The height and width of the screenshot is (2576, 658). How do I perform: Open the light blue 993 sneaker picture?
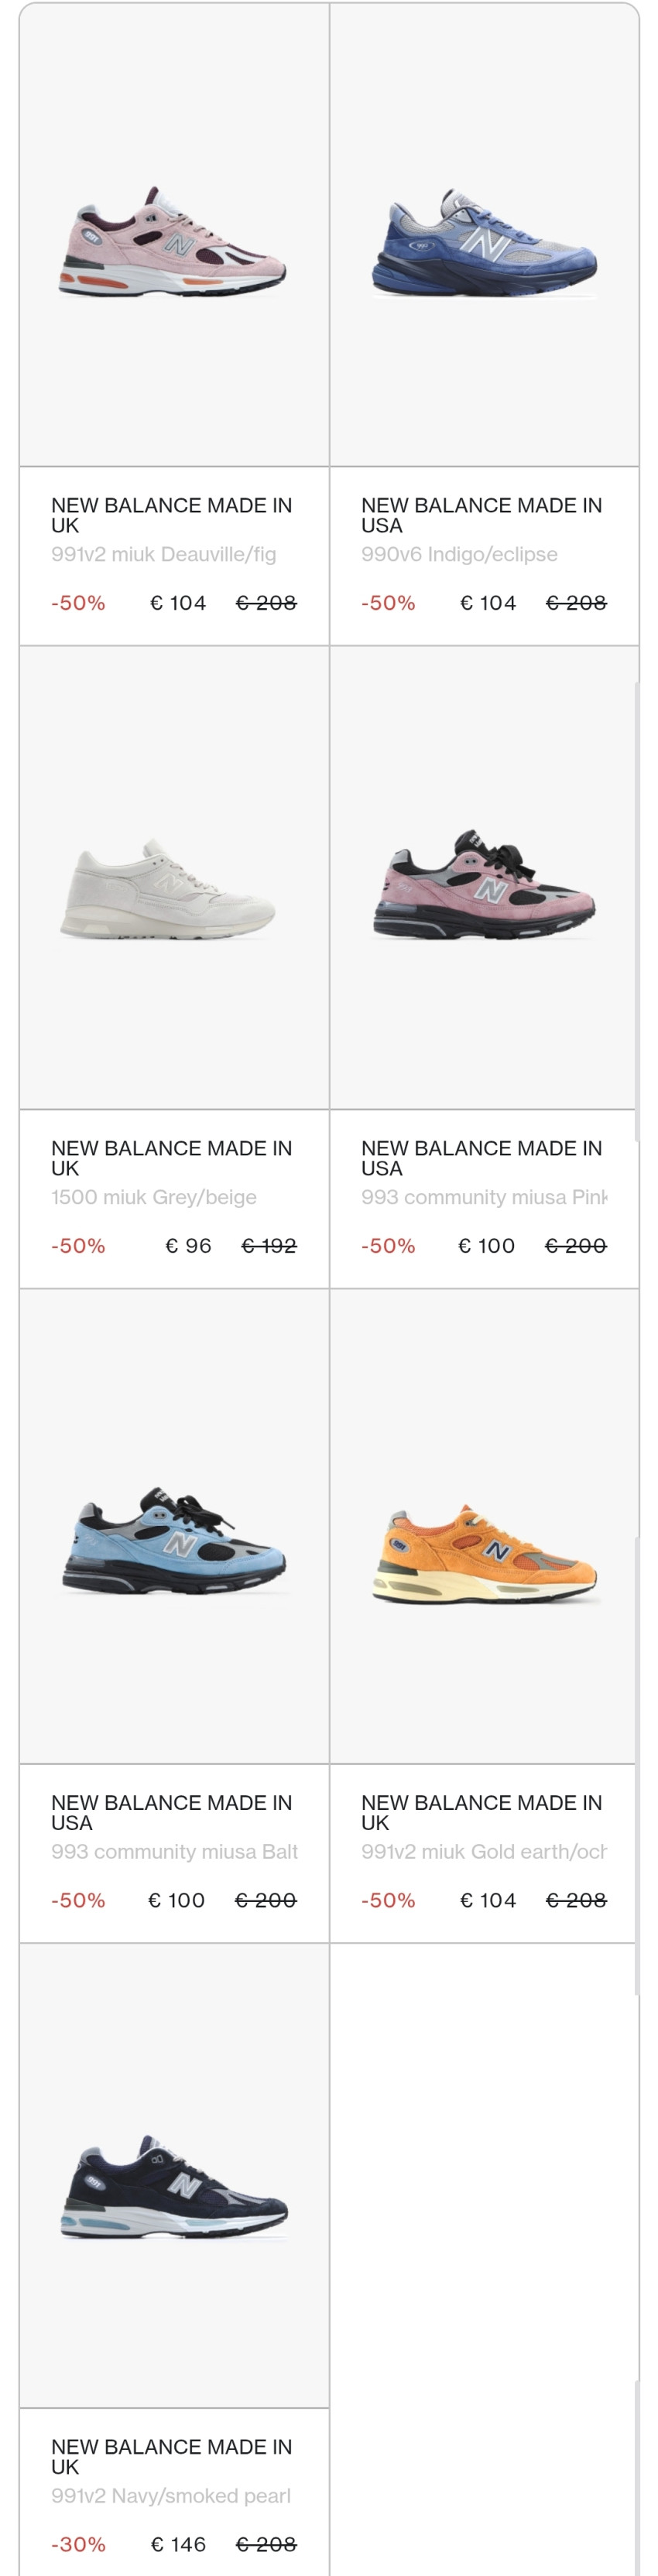[174, 1540]
